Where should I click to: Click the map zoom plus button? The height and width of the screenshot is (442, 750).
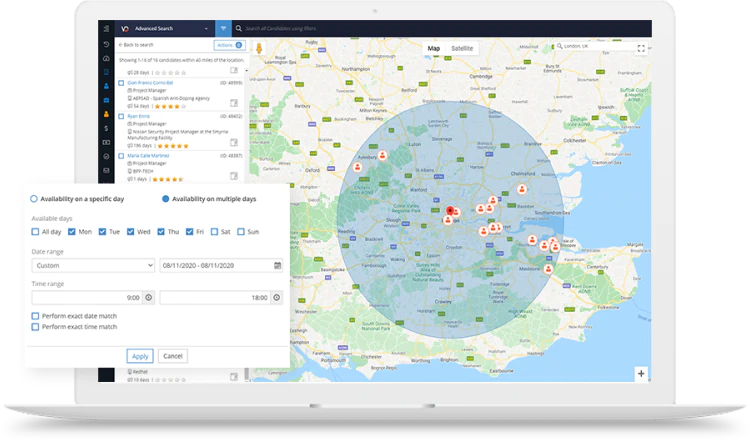click(641, 374)
